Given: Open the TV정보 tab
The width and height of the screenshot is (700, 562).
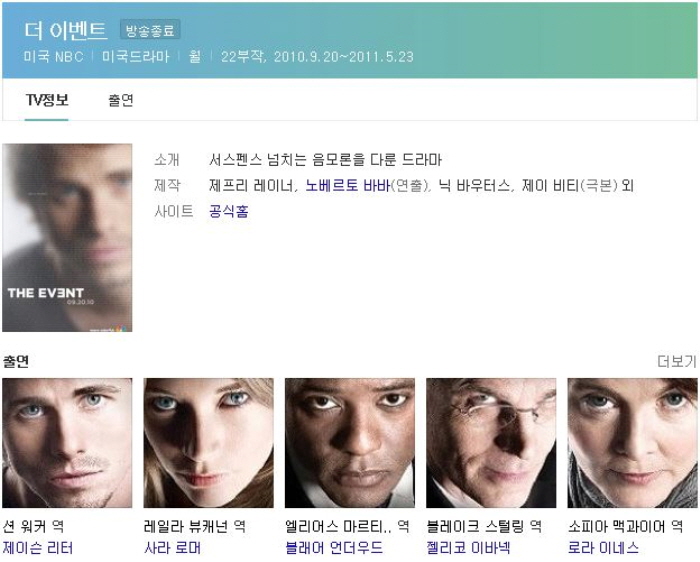Looking at the screenshot, I should [x=46, y=100].
